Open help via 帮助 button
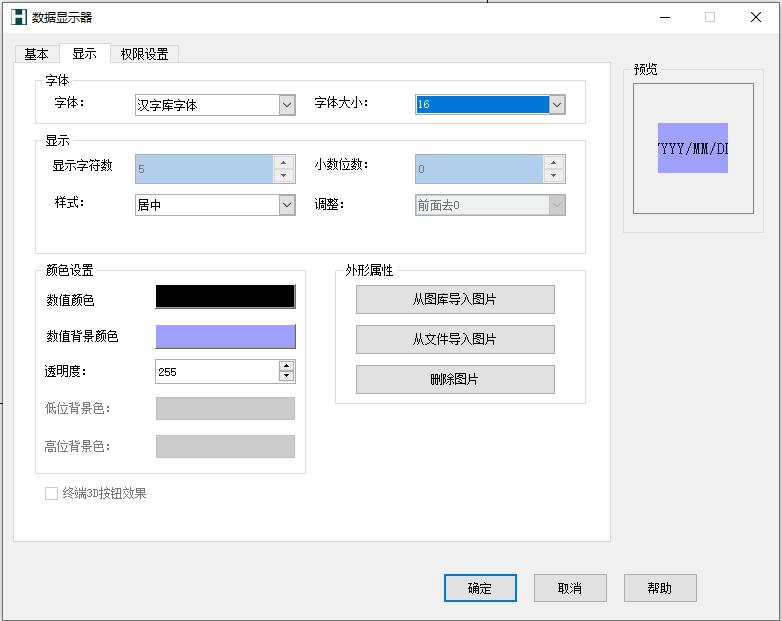782x621 pixels. 660,588
